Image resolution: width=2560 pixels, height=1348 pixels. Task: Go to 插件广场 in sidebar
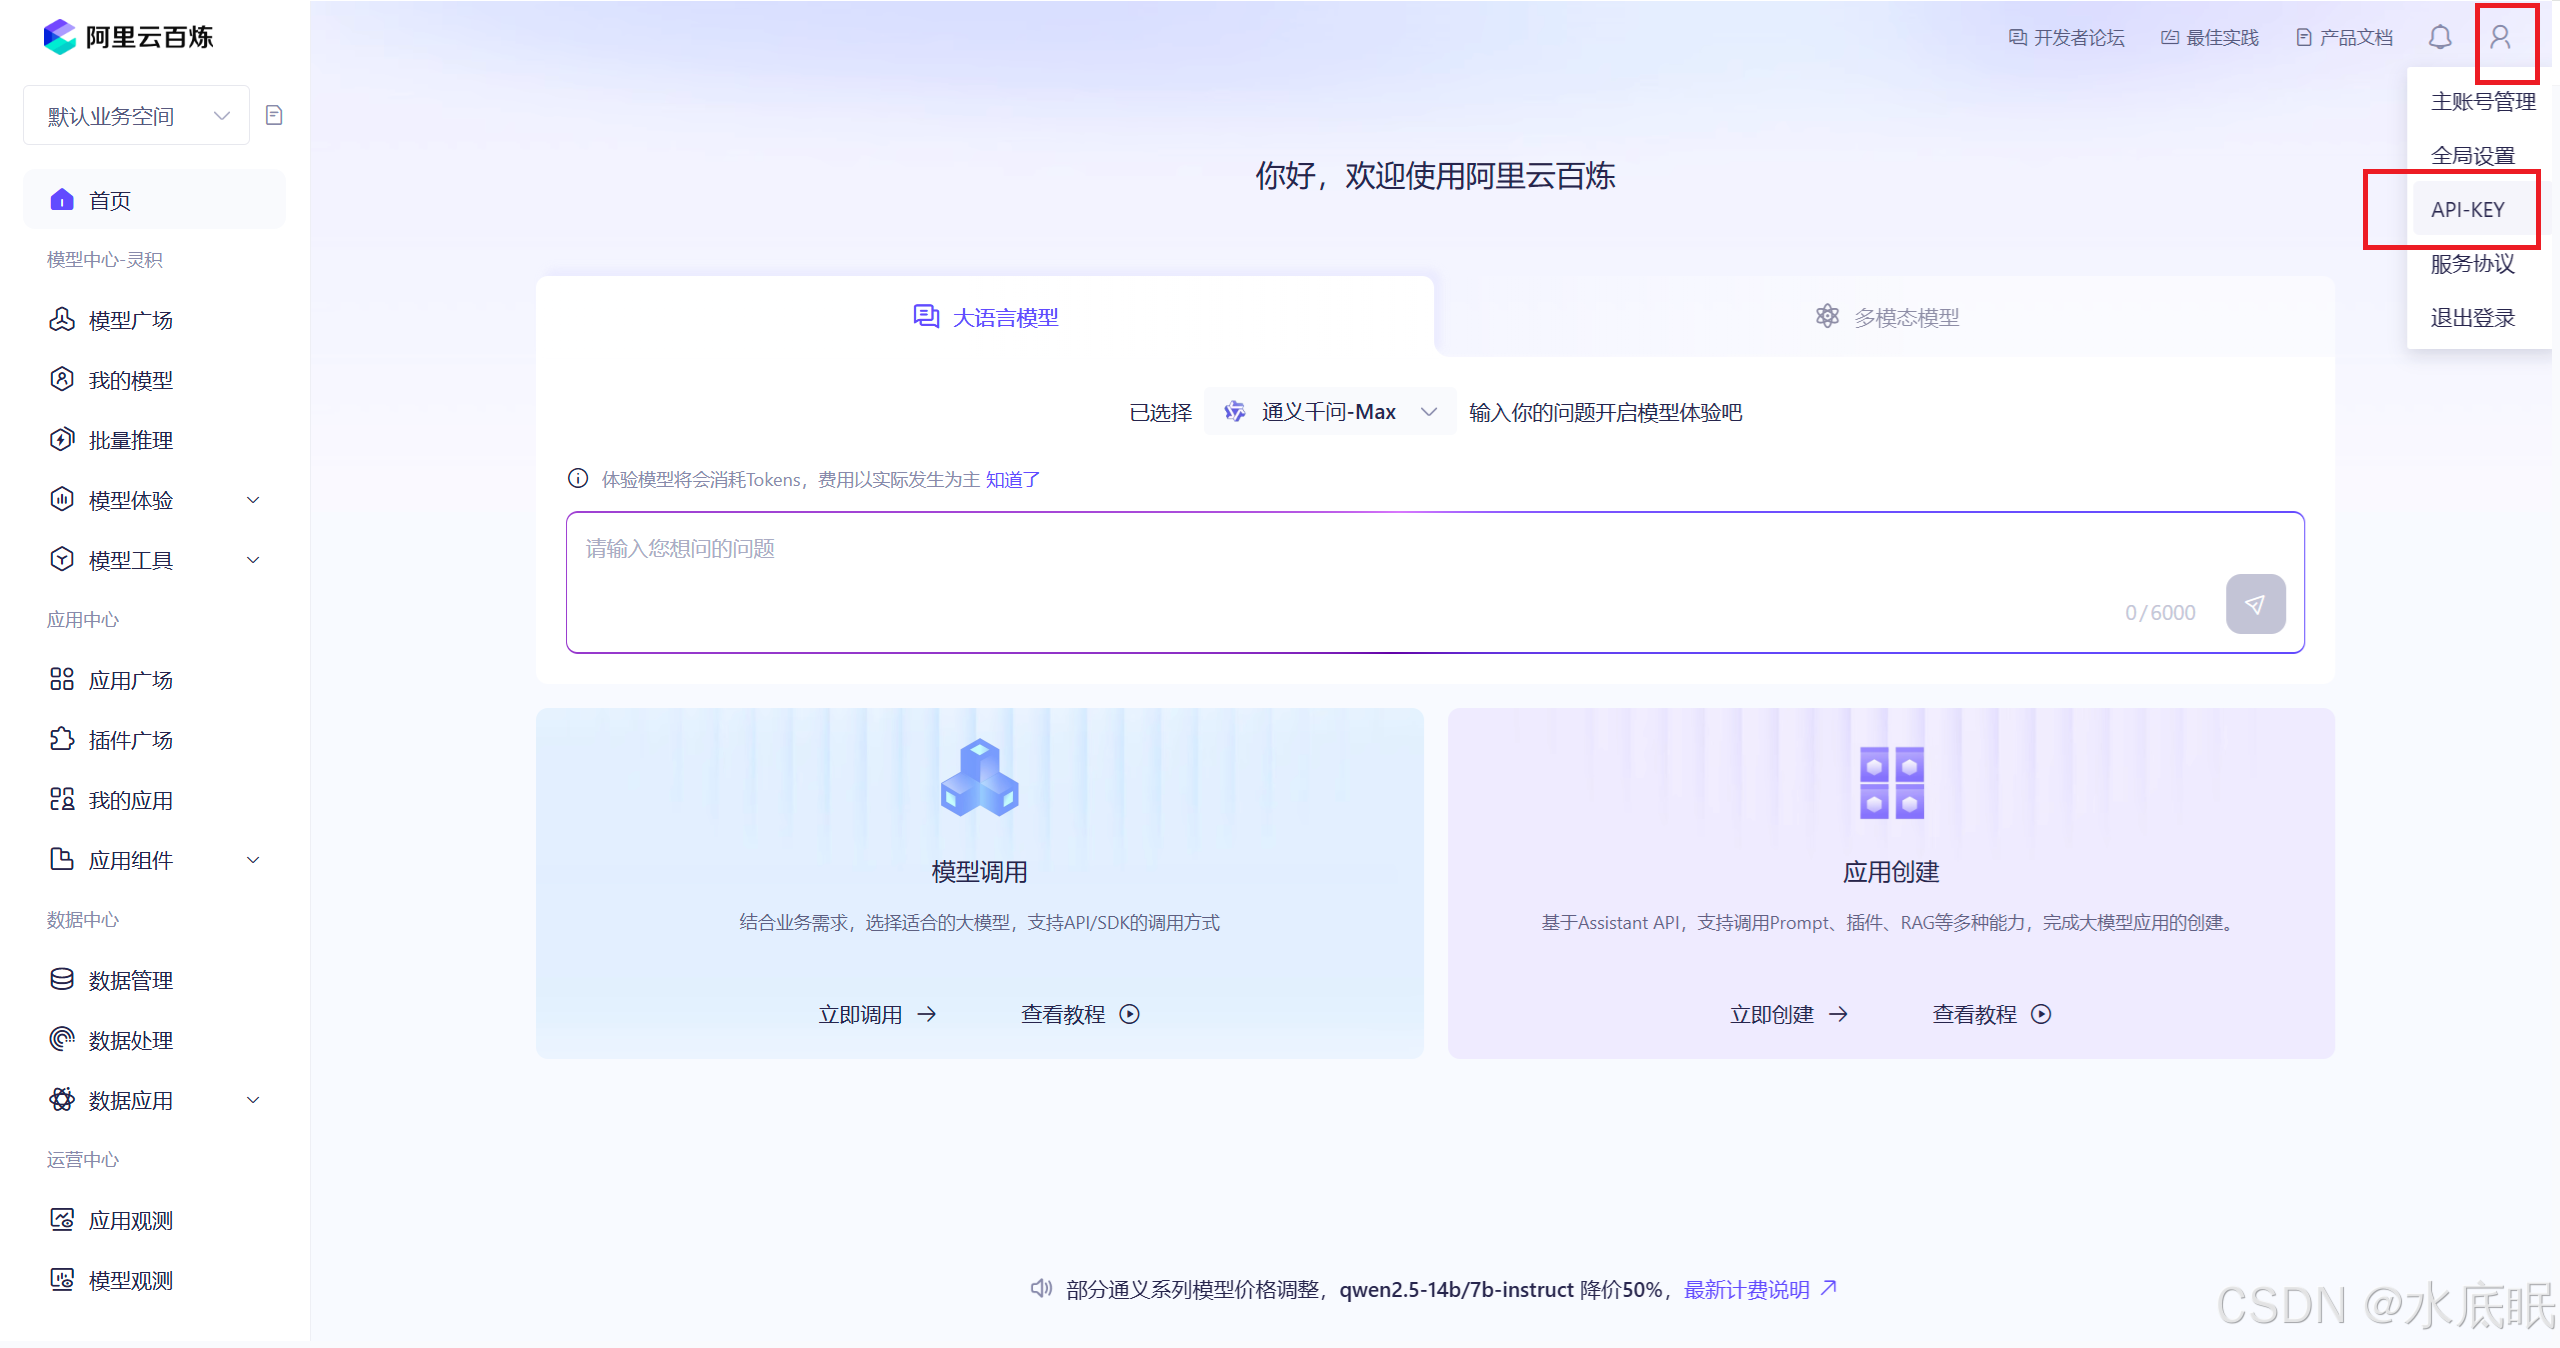point(130,740)
